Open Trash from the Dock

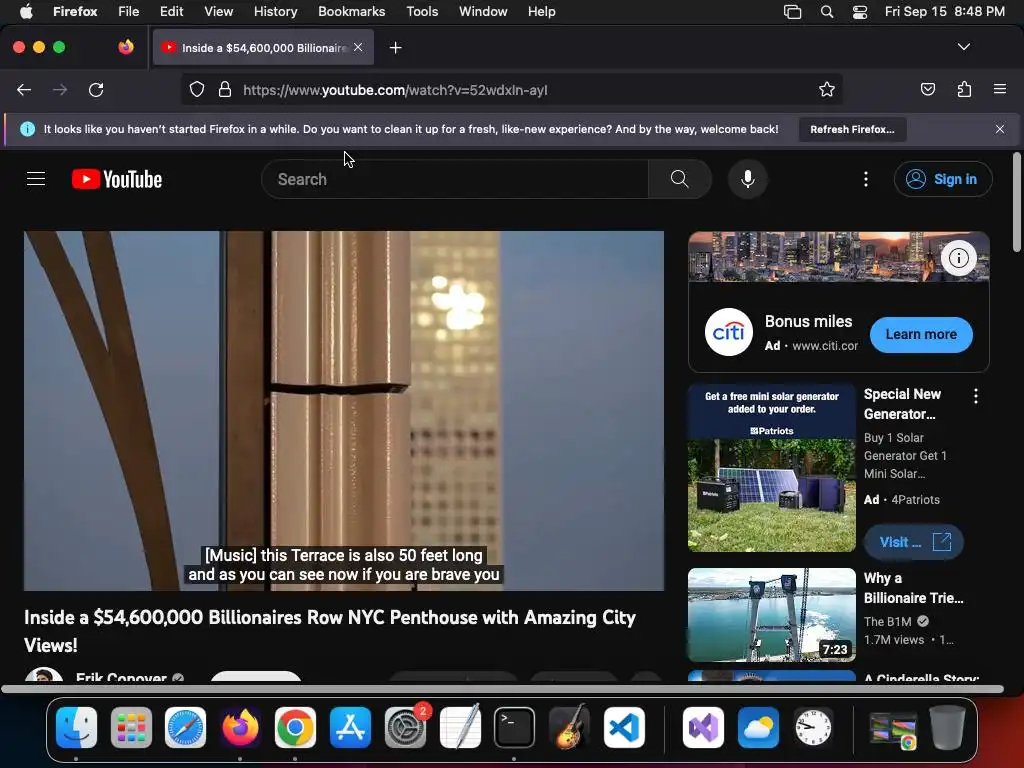tap(947, 727)
